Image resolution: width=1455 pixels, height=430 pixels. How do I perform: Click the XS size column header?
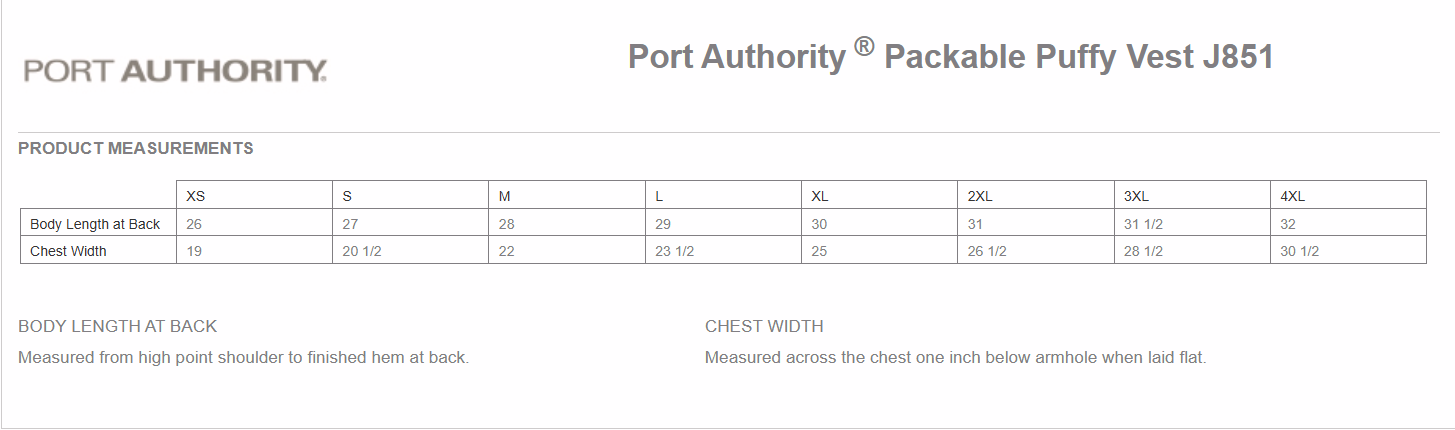coord(196,196)
